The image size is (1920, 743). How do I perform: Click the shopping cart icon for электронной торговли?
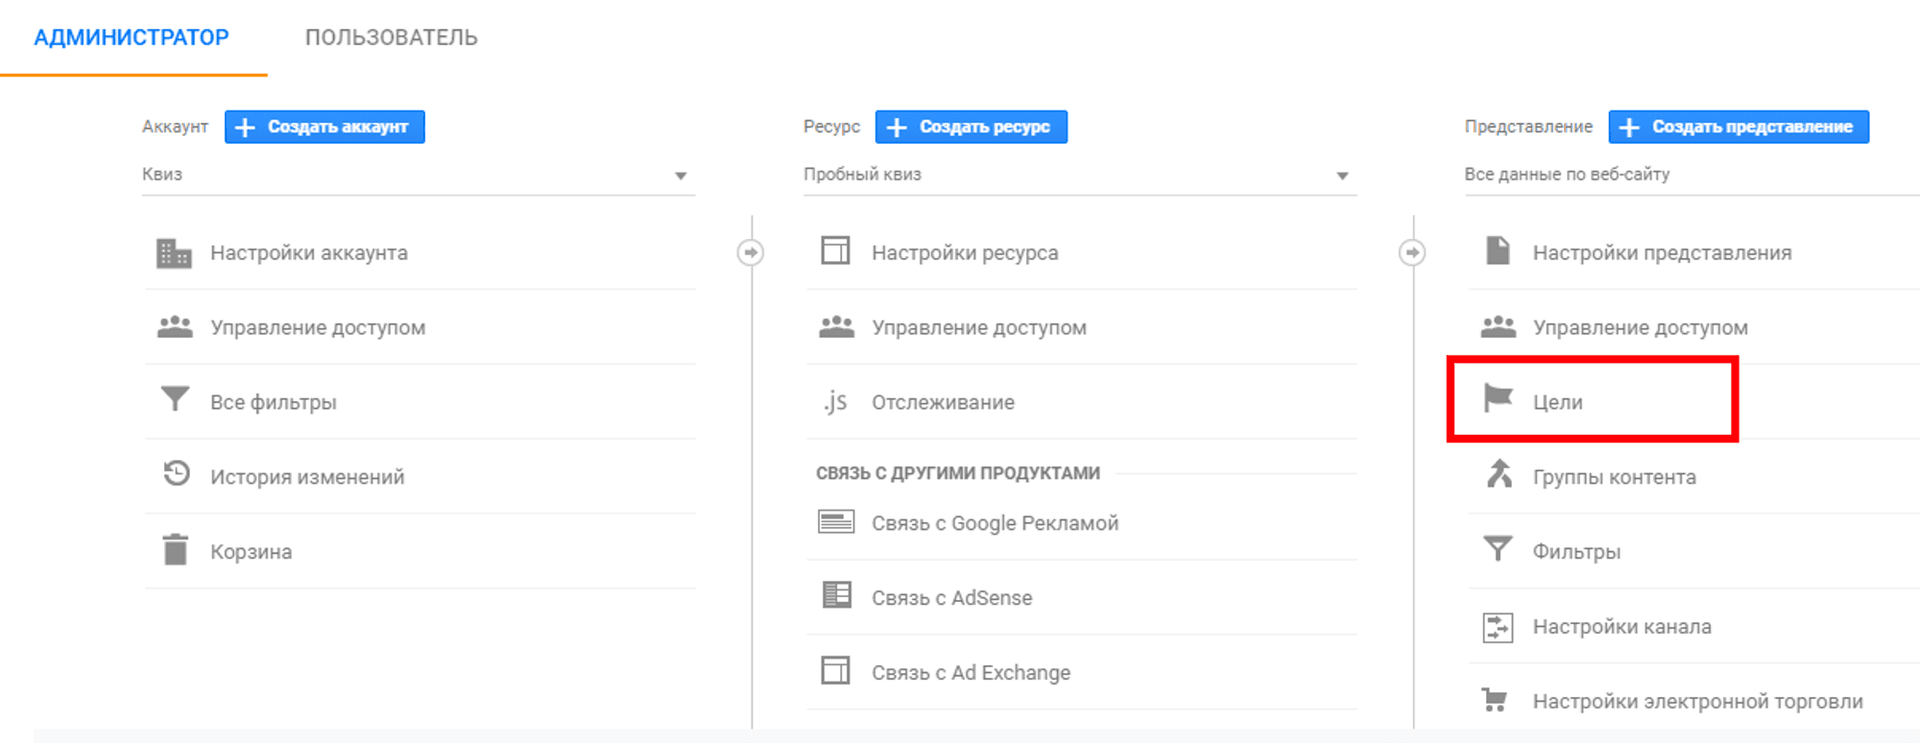click(x=1495, y=700)
